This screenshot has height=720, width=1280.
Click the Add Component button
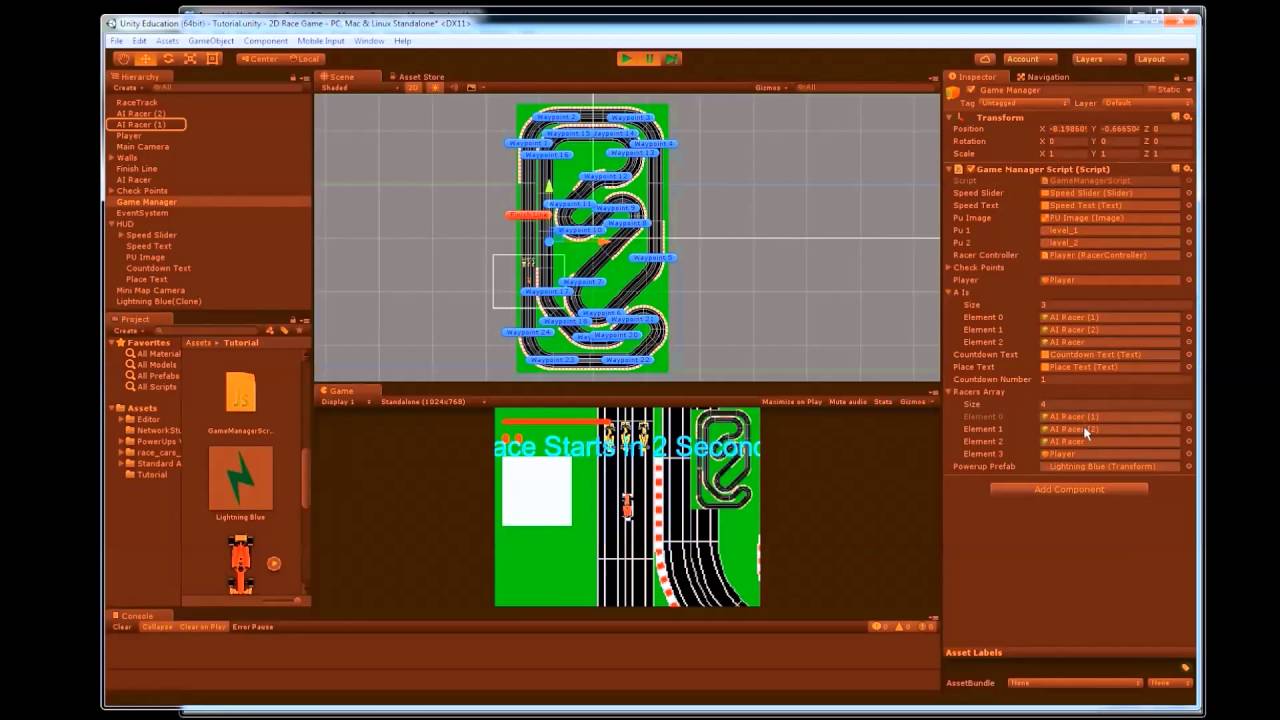1069,489
